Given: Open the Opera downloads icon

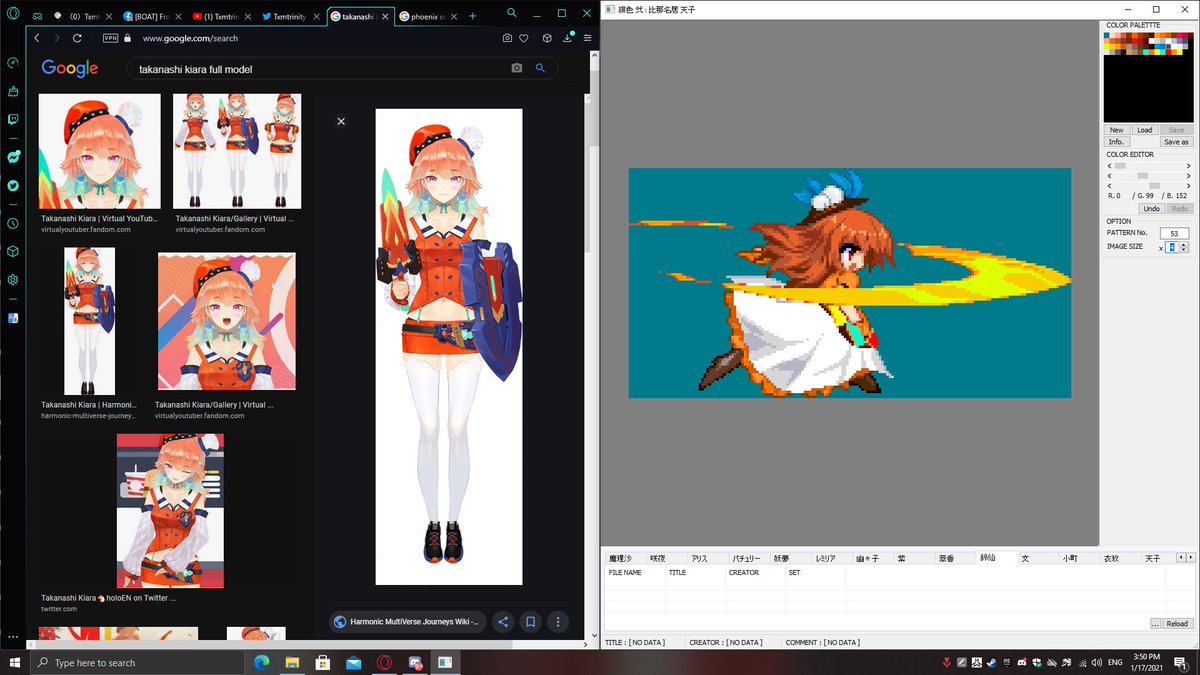Looking at the screenshot, I should click(x=567, y=38).
